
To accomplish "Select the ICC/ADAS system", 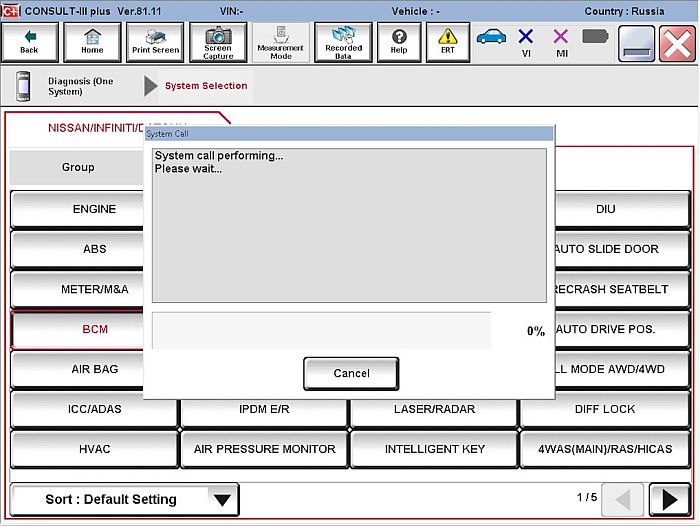I will pyautogui.click(x=95, y=409).
